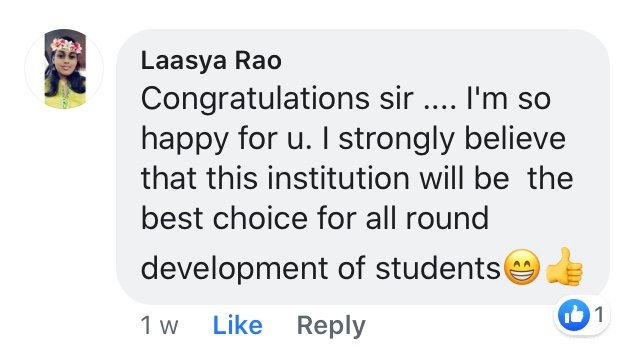Click the reactions pill beside the comment
Screen dimensions: 635x361
(582, 315)
